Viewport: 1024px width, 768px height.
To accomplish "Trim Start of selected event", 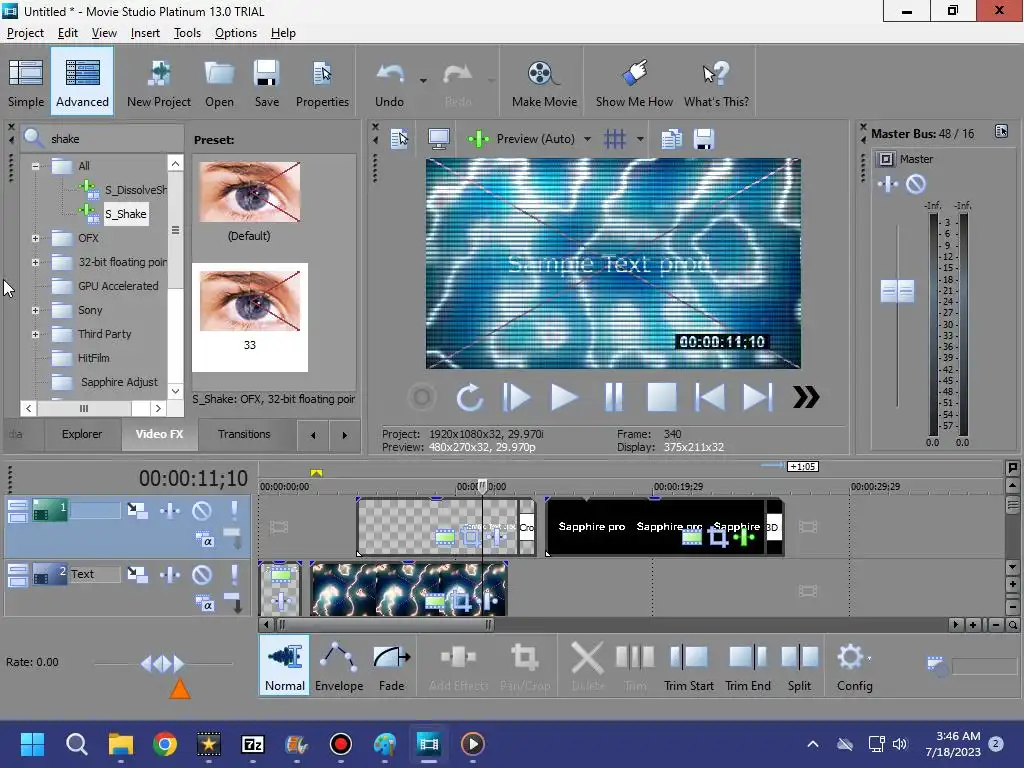I will tap(688, 665).
